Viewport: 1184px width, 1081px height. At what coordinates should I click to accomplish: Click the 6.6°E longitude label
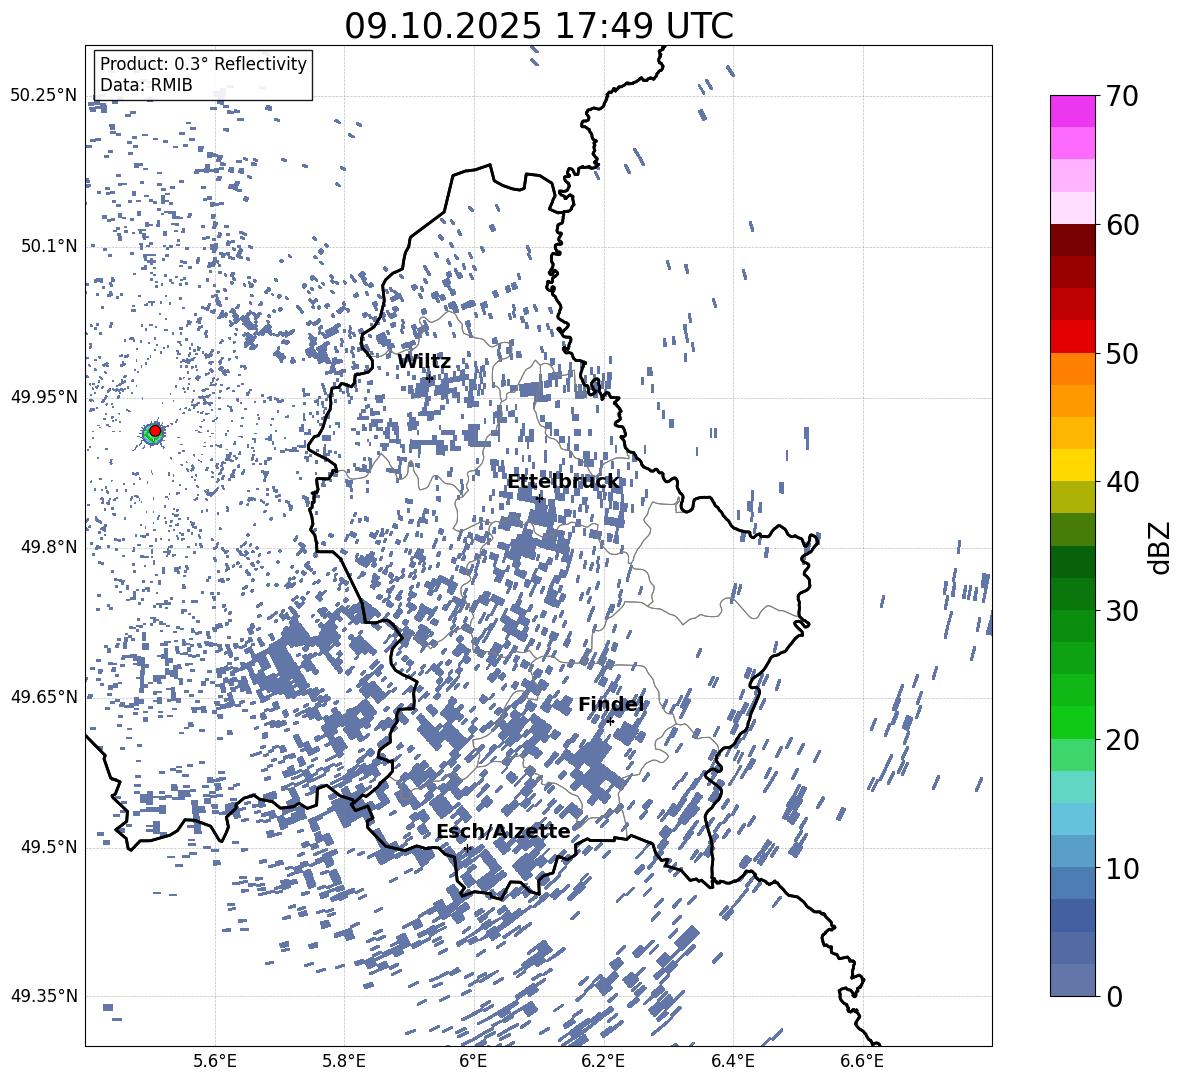point(862,1062)
